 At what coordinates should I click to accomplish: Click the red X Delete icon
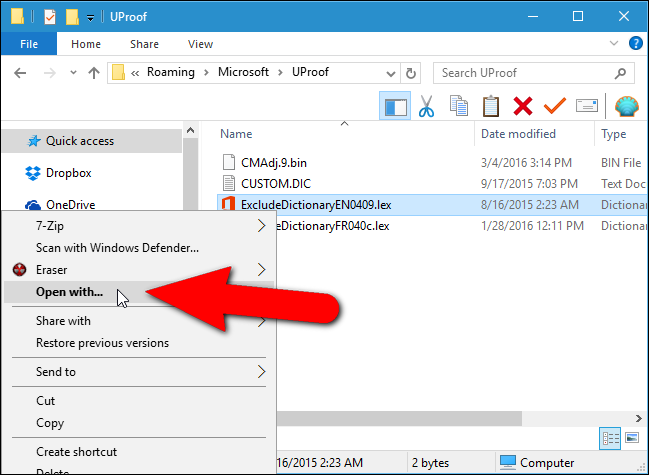523,106
